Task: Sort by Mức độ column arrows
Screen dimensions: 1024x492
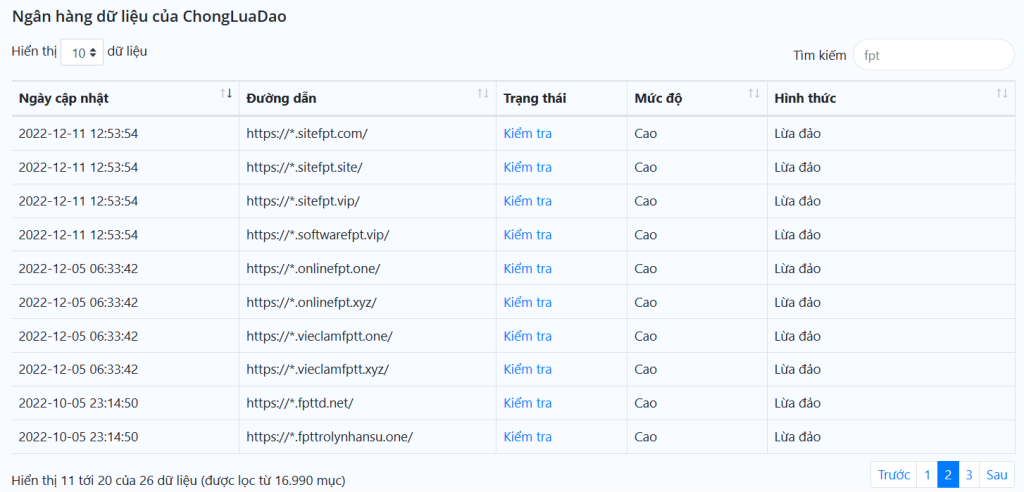Action: 754,93
